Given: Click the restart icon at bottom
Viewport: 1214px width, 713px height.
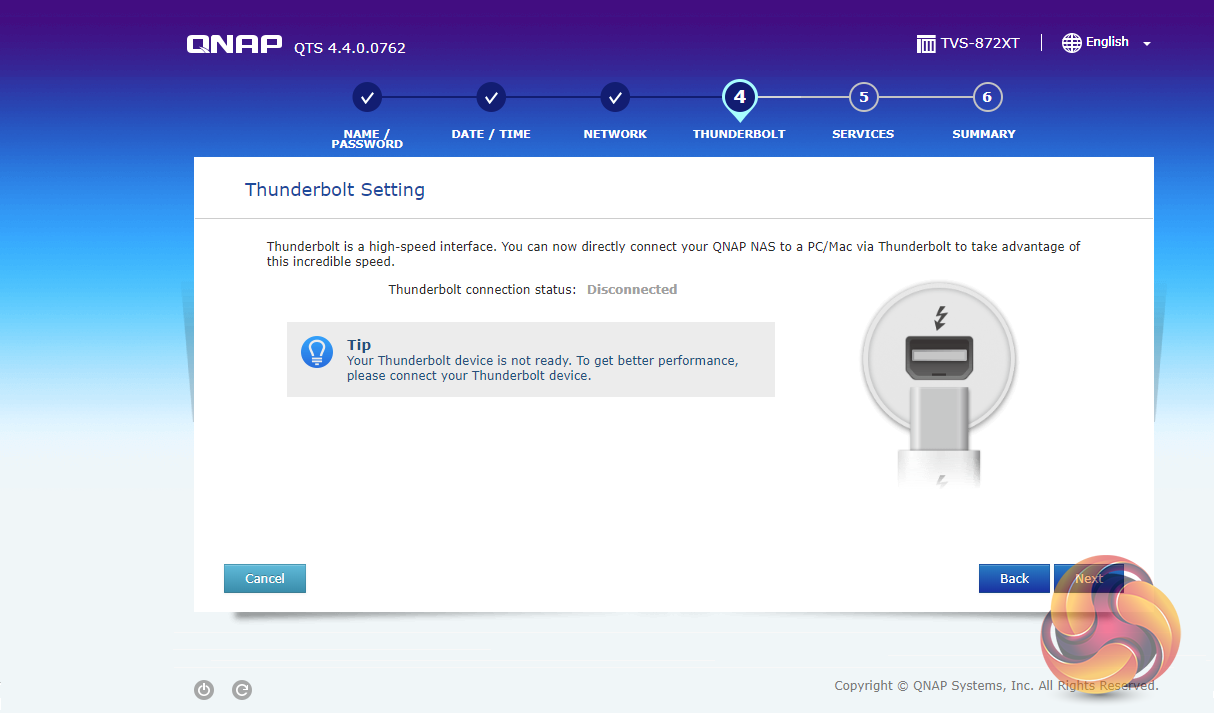Looking at the screenshot, I should (x=242, y=689).
